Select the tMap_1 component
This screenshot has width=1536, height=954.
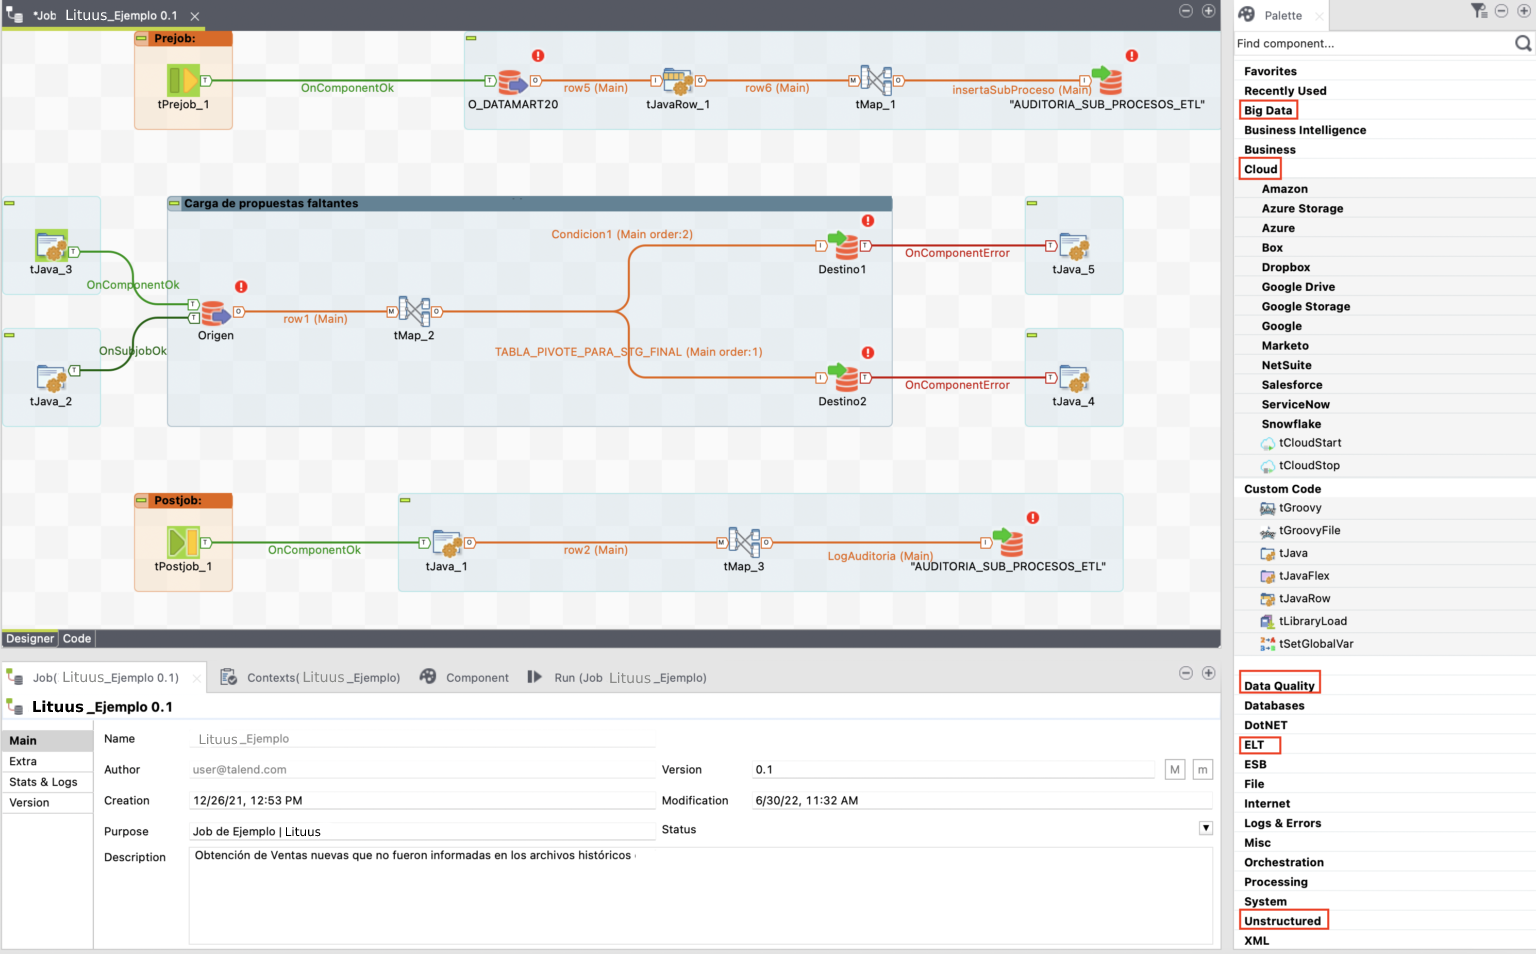(875, 81)
